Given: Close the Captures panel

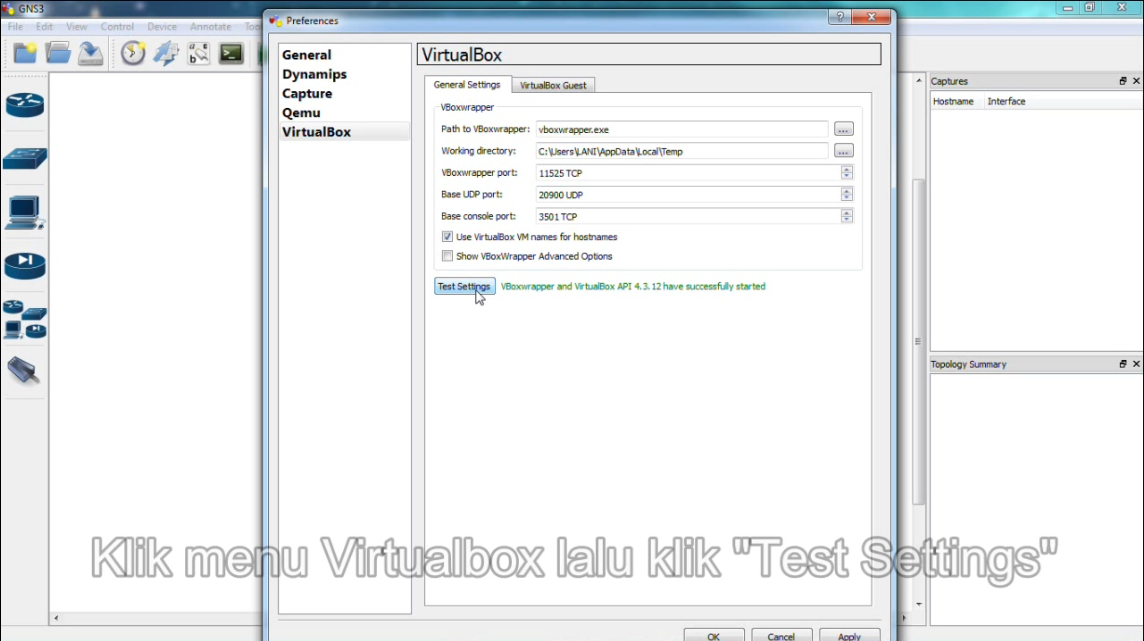Looking at the screenshot, I should coord(1136,81).
